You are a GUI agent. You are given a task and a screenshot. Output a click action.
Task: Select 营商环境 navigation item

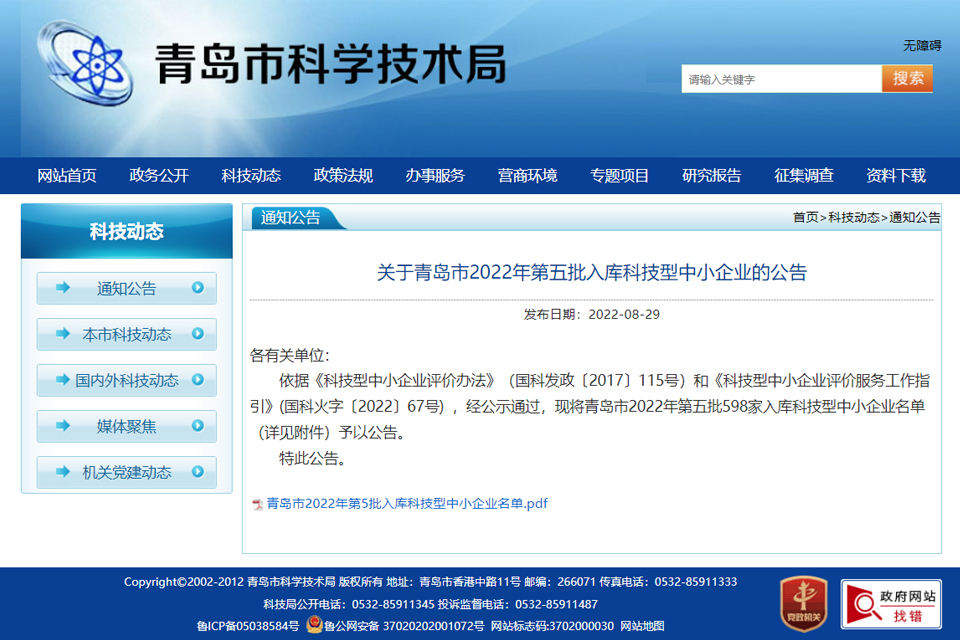tap(527, 176)
